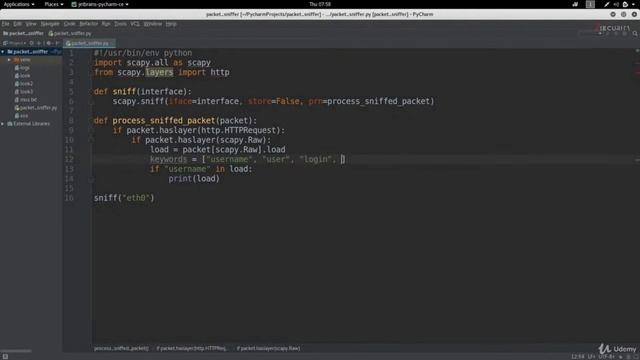
Task: Open the volume control in system tray
Action: click(x=616, y=4)
